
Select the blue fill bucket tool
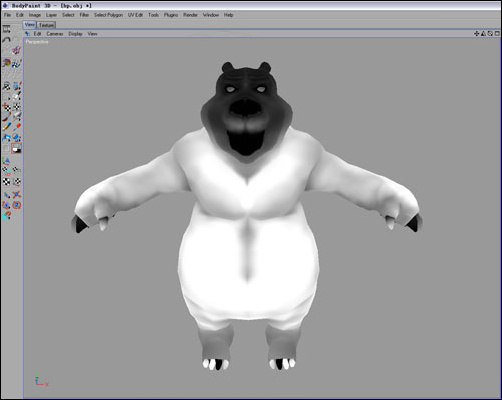click(6, 138)
